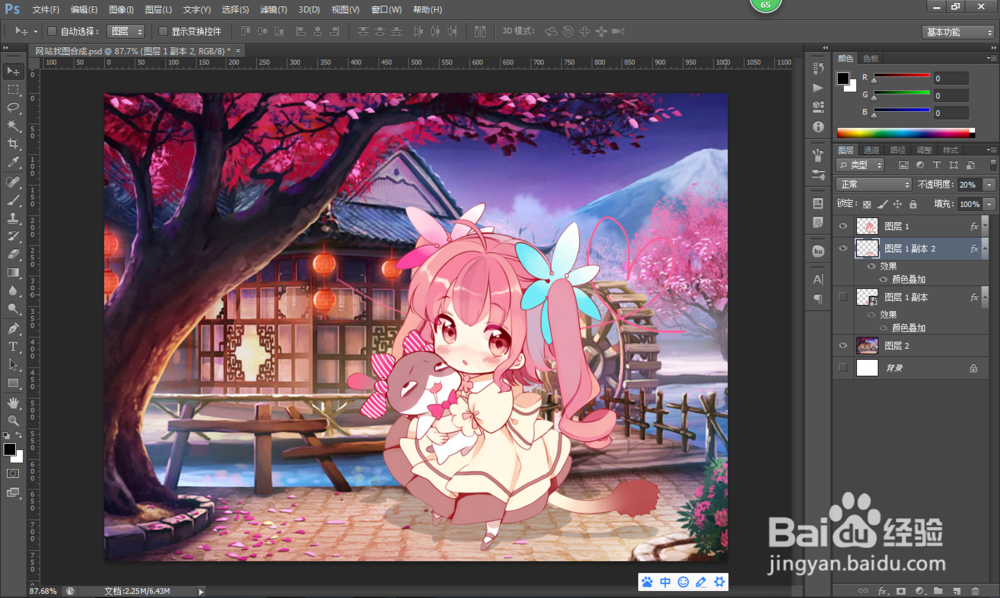
Task: Select the Spot Healing Brush tool
Action: click(13, 182)
